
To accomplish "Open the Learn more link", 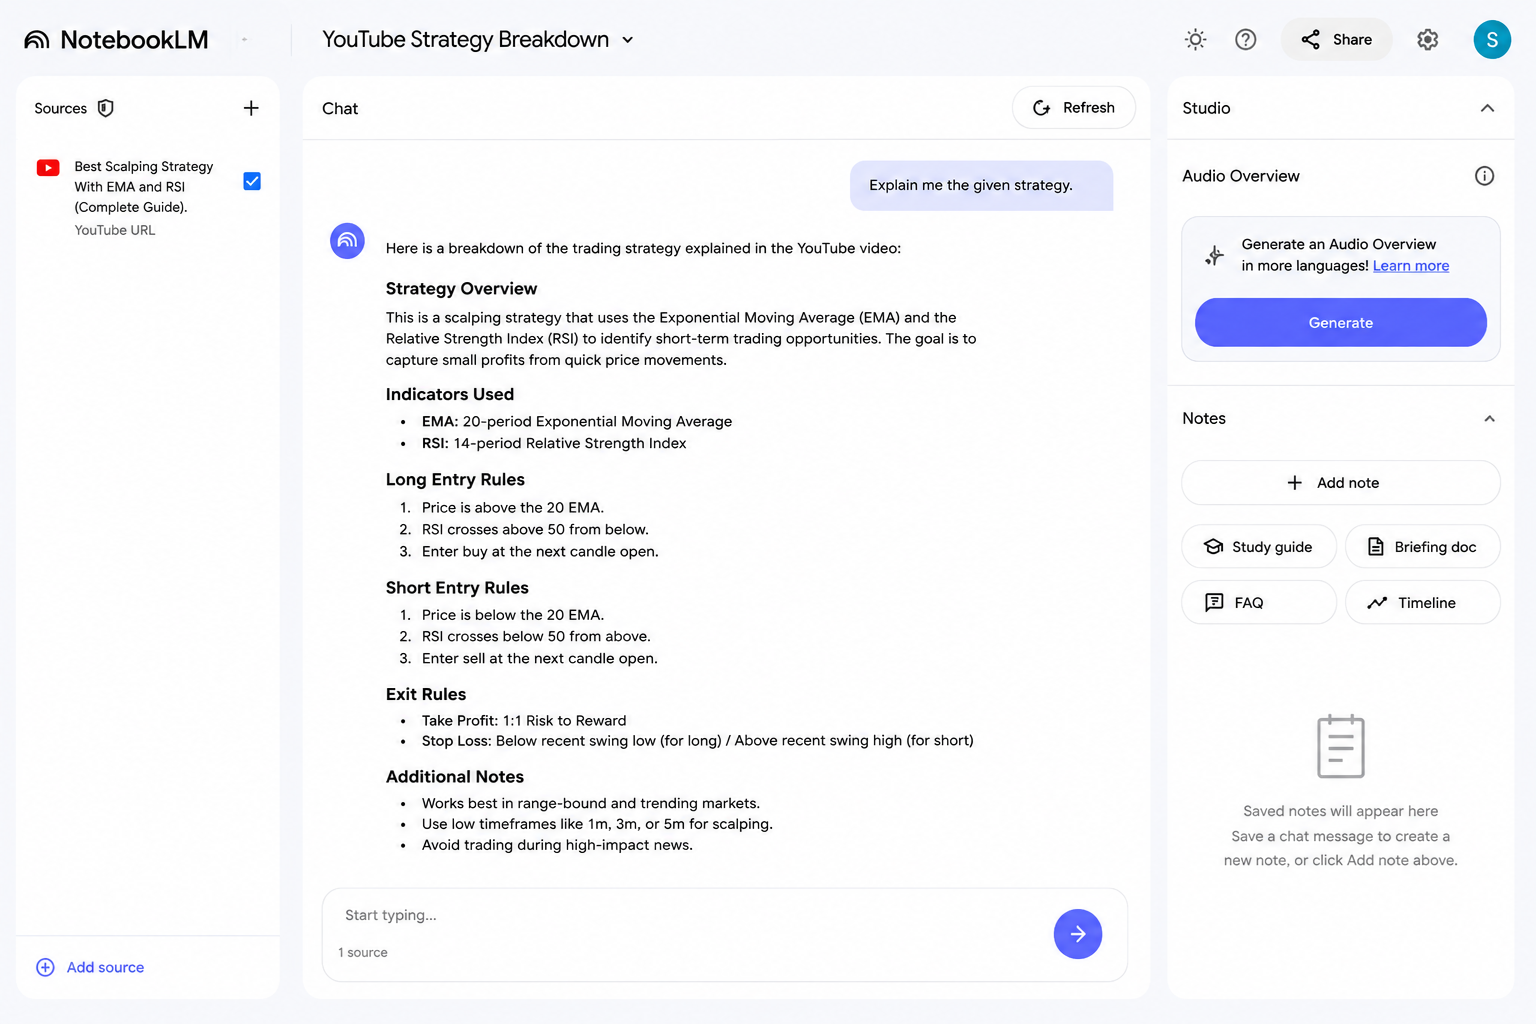I will pos(1411,266).
